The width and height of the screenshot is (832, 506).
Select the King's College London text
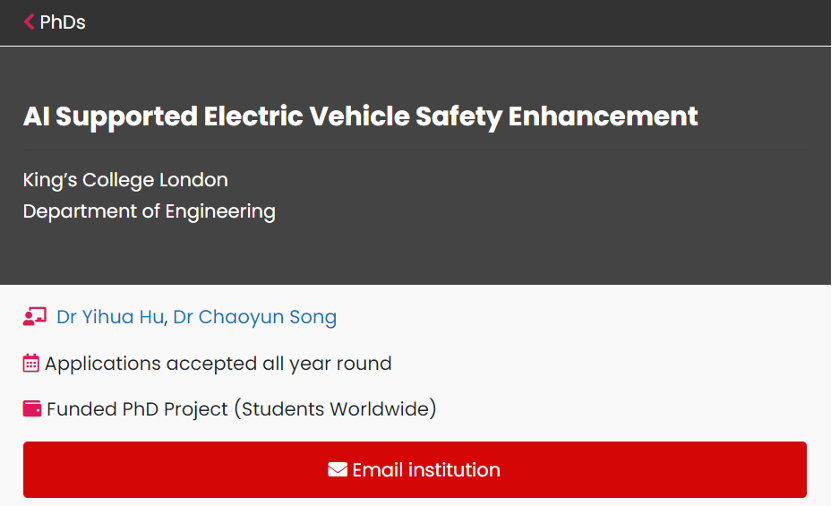[x=125, y=180]
